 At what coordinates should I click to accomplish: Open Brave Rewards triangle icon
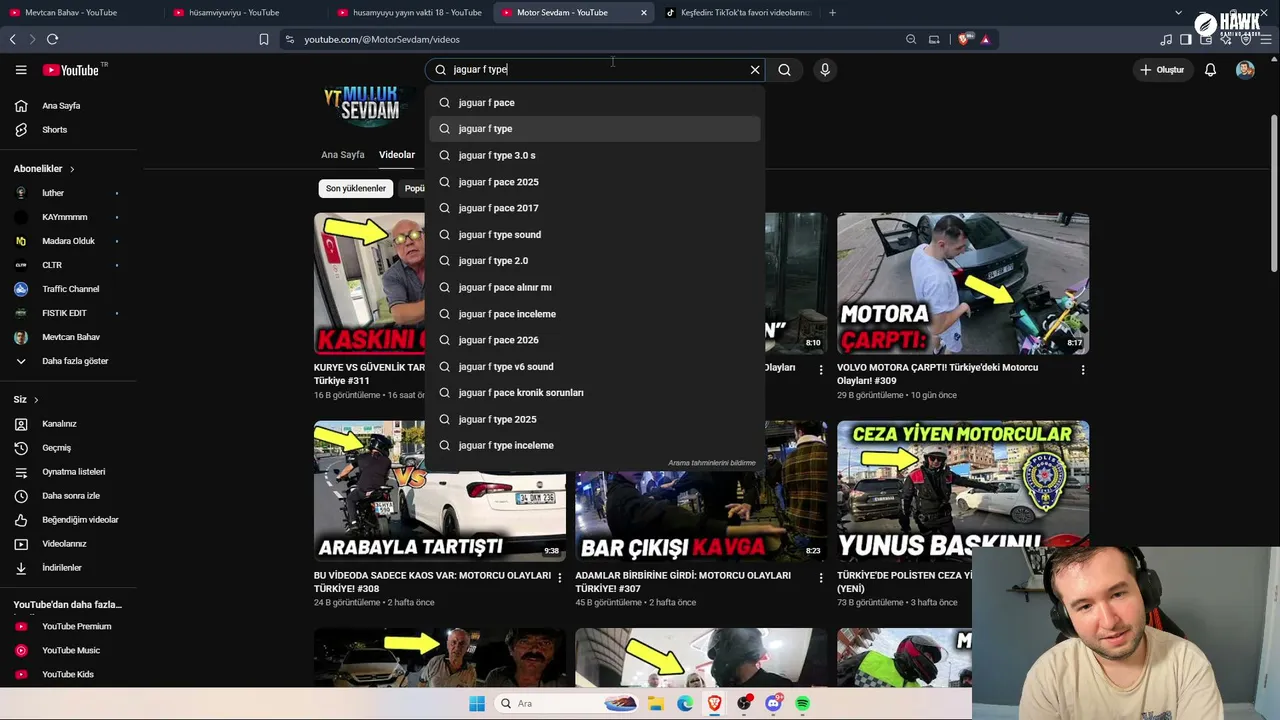coord(985,39)
